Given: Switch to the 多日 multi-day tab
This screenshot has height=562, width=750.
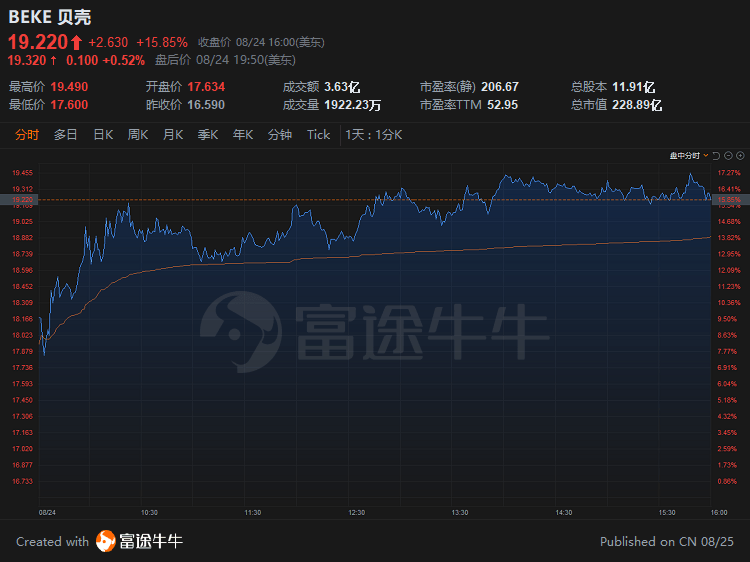Looking at the screenshot, I should 66,135.
